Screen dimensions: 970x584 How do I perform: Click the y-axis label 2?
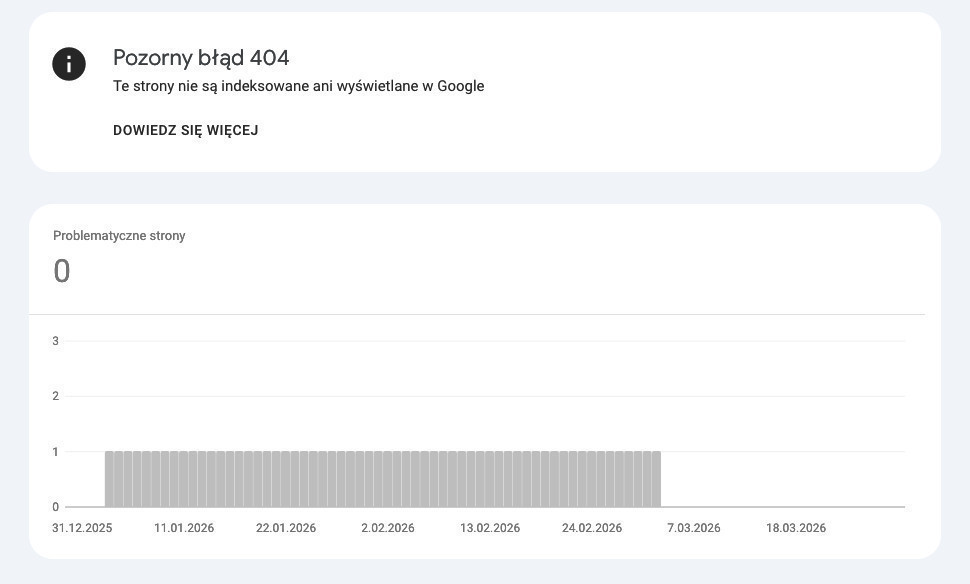tap(56, 396)
